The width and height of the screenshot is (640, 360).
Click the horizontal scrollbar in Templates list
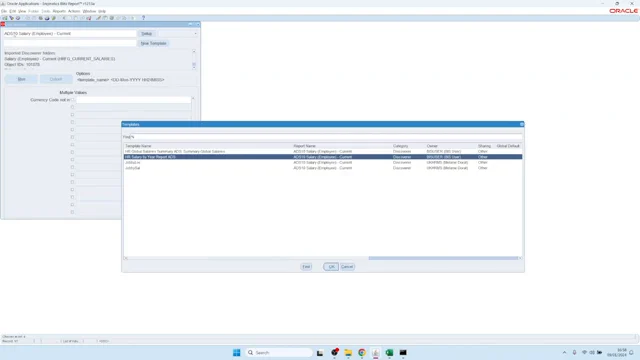click(x=443, y=258)
